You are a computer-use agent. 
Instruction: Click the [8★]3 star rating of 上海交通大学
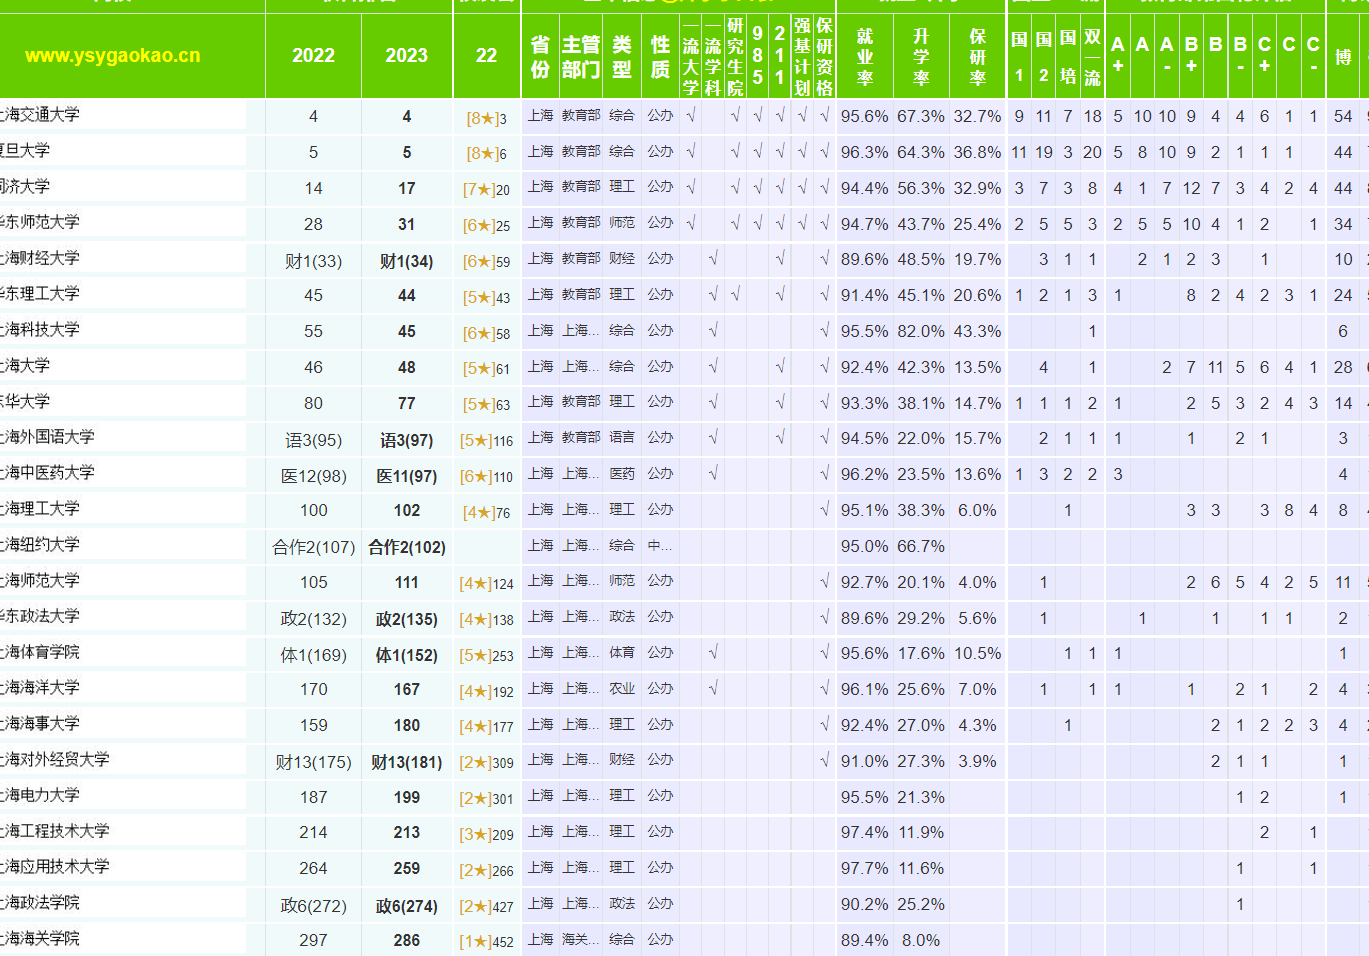point(486,115)
